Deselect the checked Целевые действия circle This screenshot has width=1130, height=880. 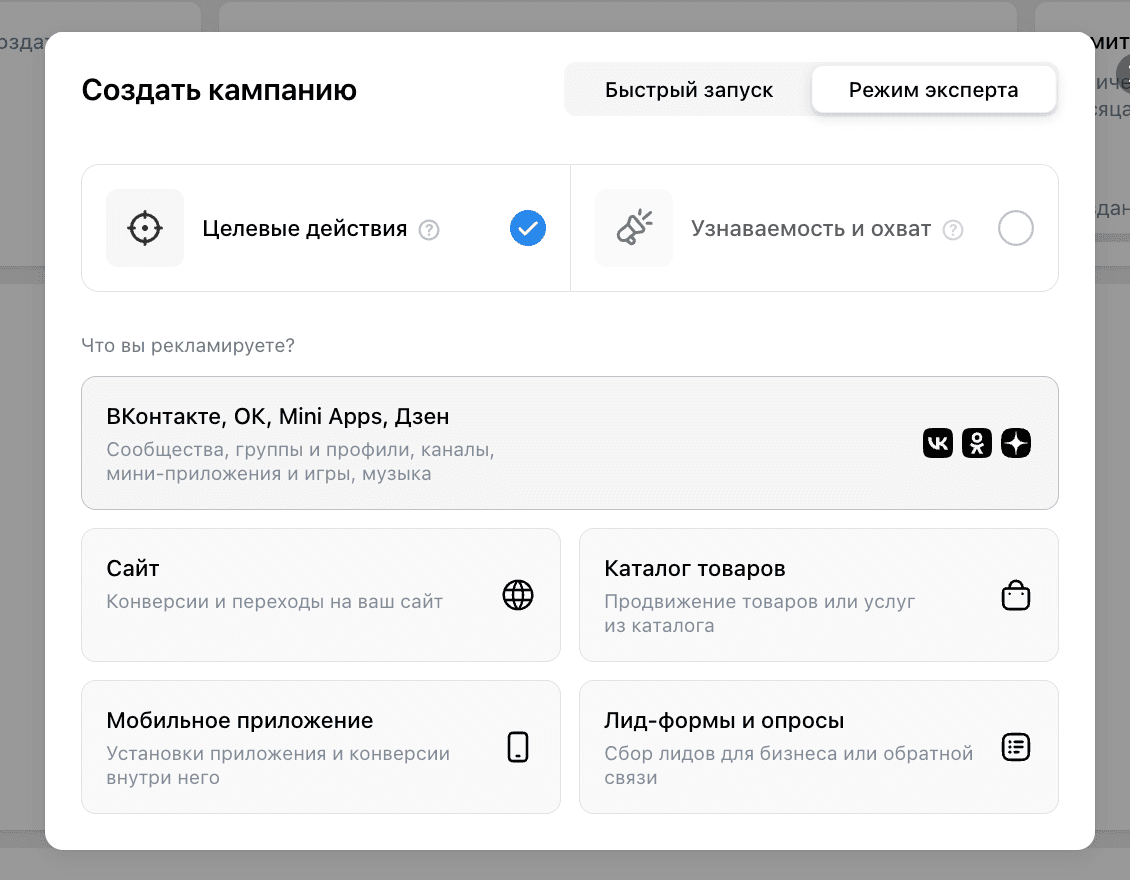528,228
